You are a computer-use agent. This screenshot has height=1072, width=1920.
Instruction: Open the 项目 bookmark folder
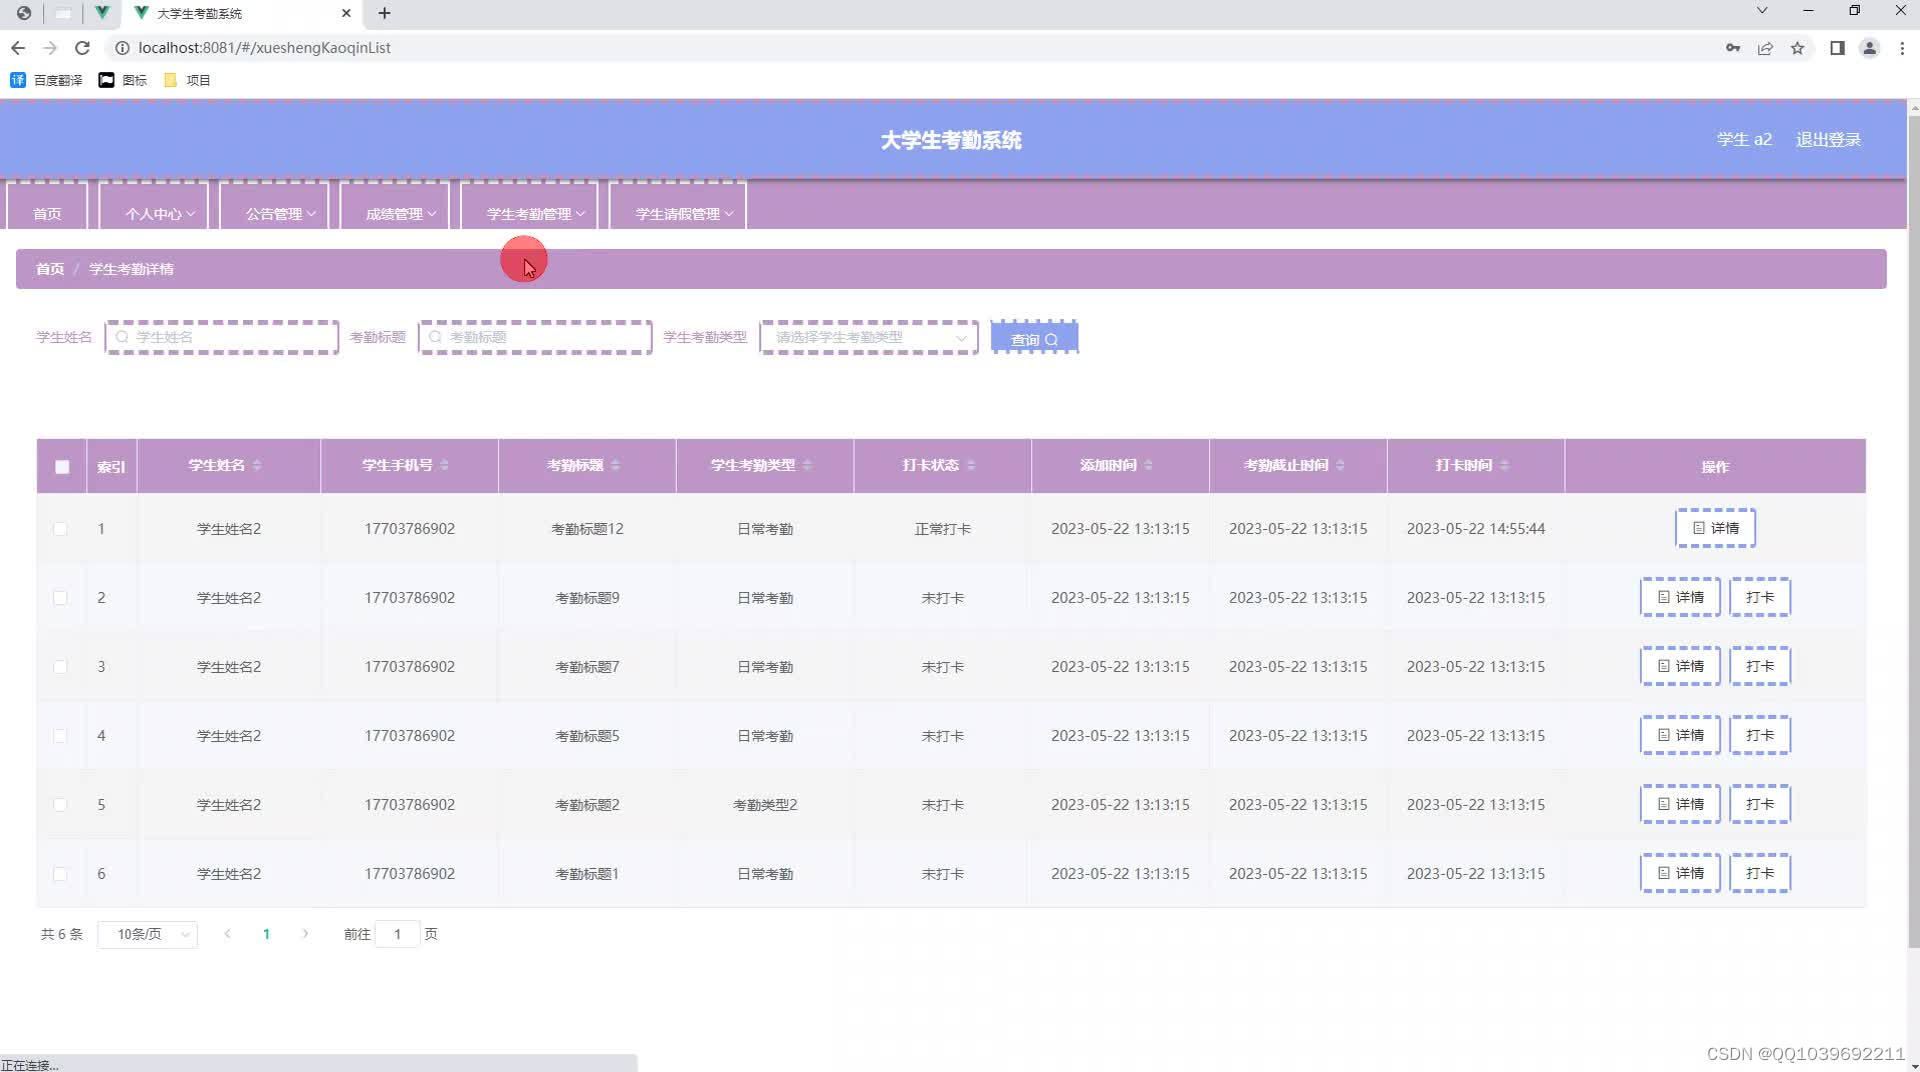point(187,80)
